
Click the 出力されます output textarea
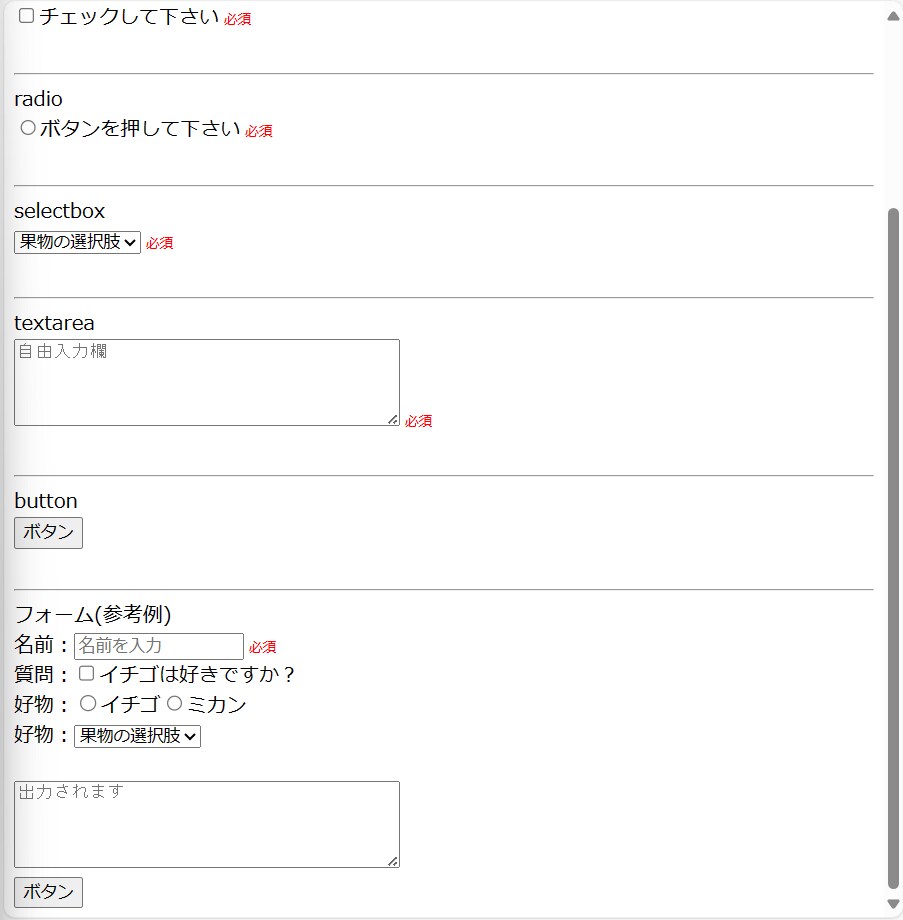pos(207,824)
